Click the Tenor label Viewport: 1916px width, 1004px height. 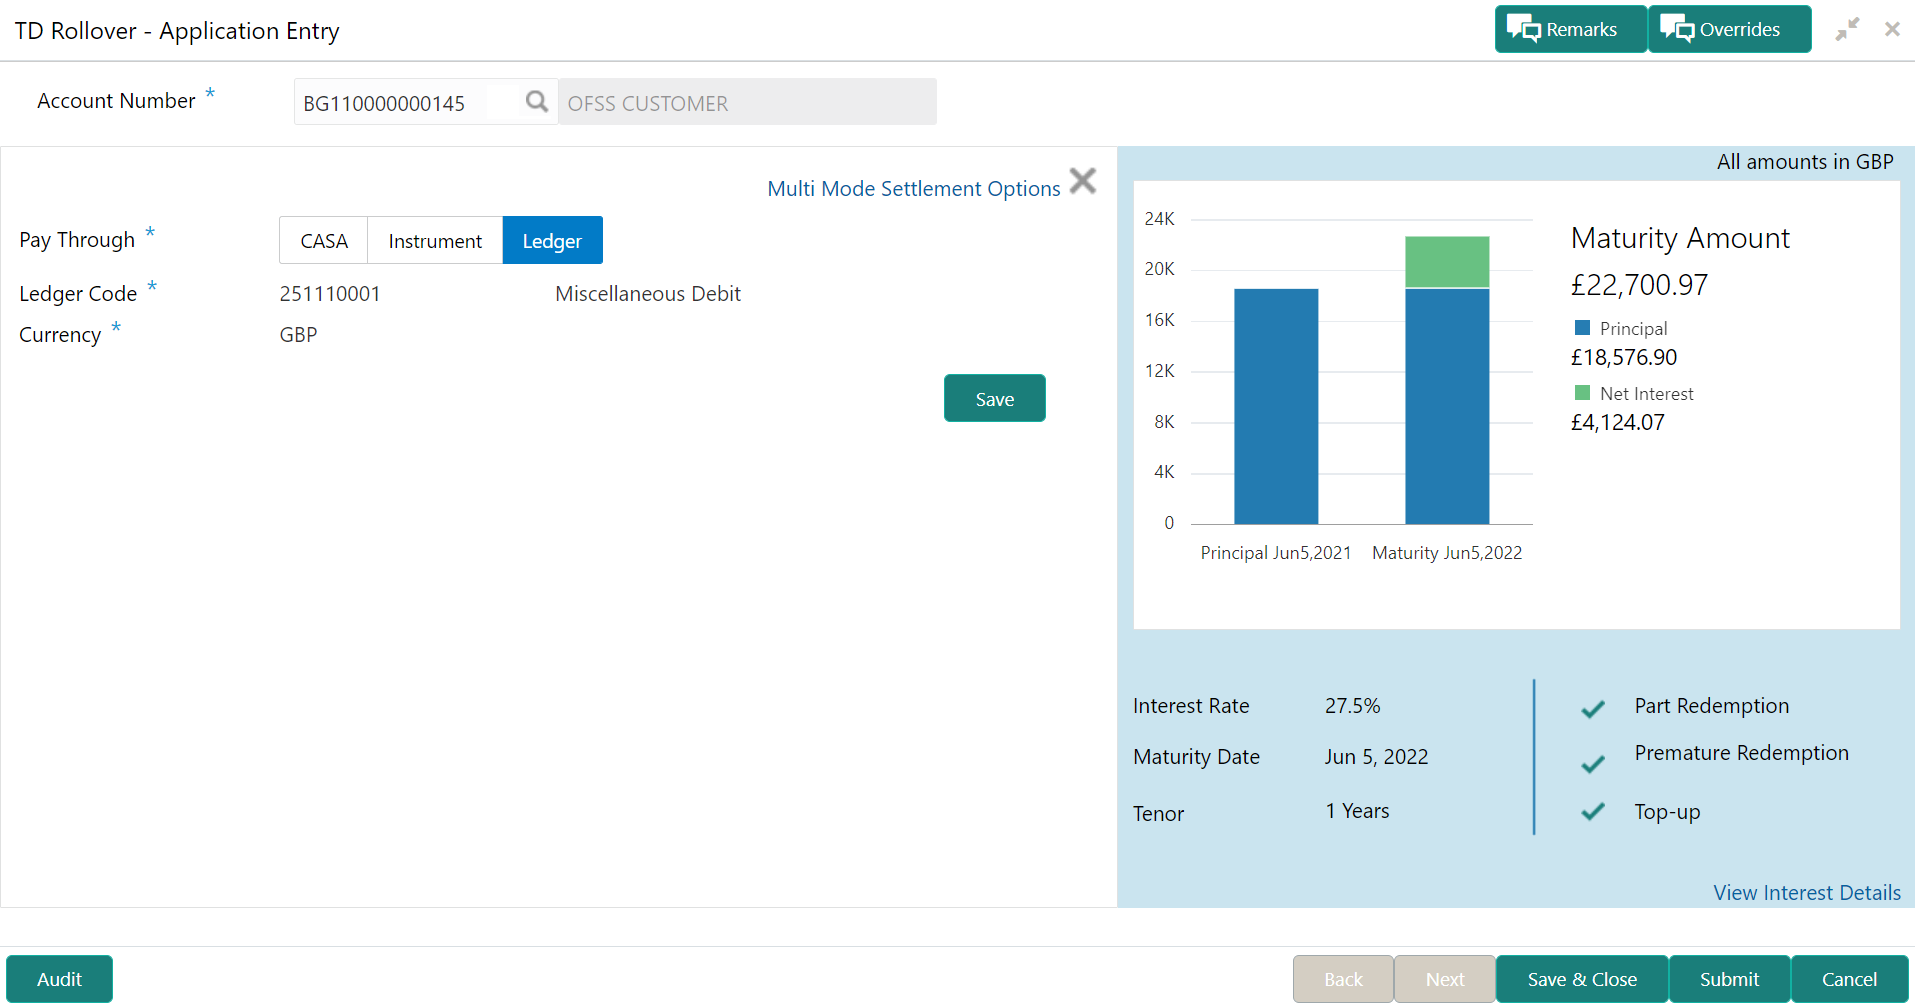[1158, 813]
